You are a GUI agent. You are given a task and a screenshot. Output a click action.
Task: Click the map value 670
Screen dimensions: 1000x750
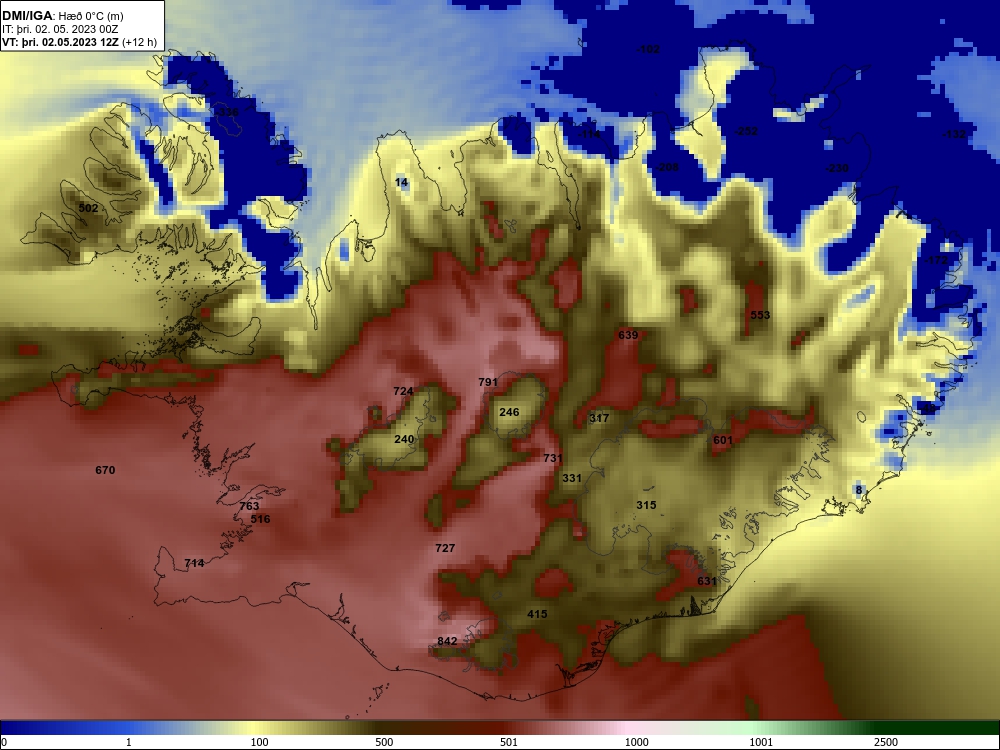tap(105, 471)
